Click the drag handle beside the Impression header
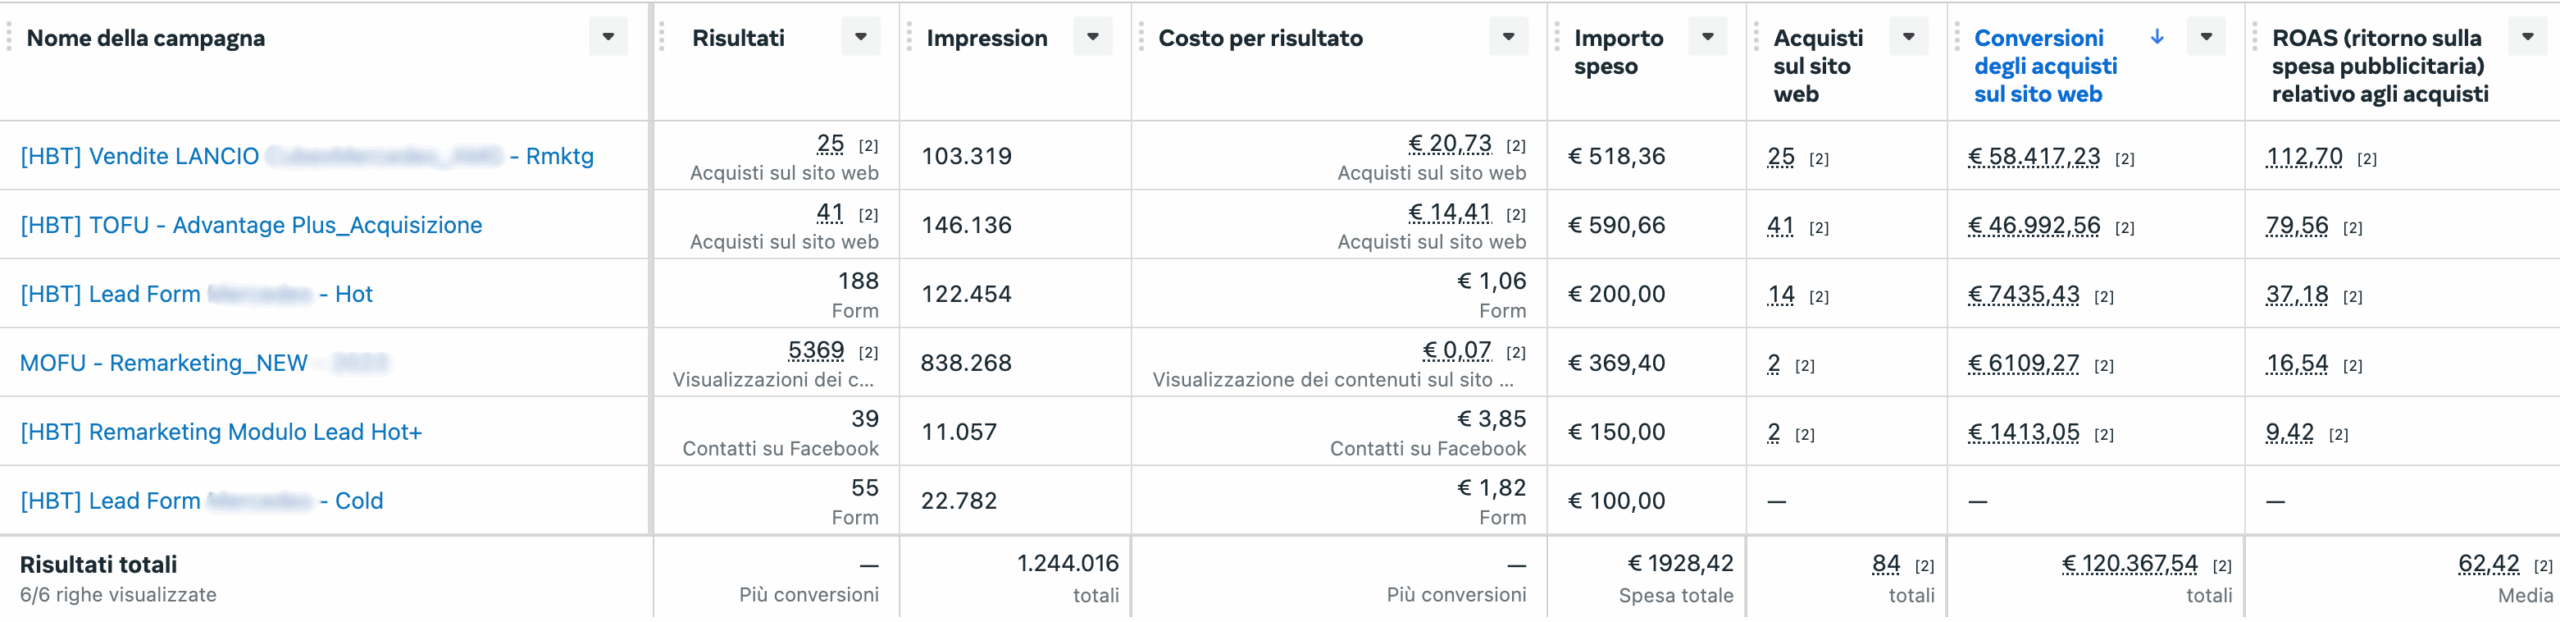2560x622 pixels. coord(909,37)
